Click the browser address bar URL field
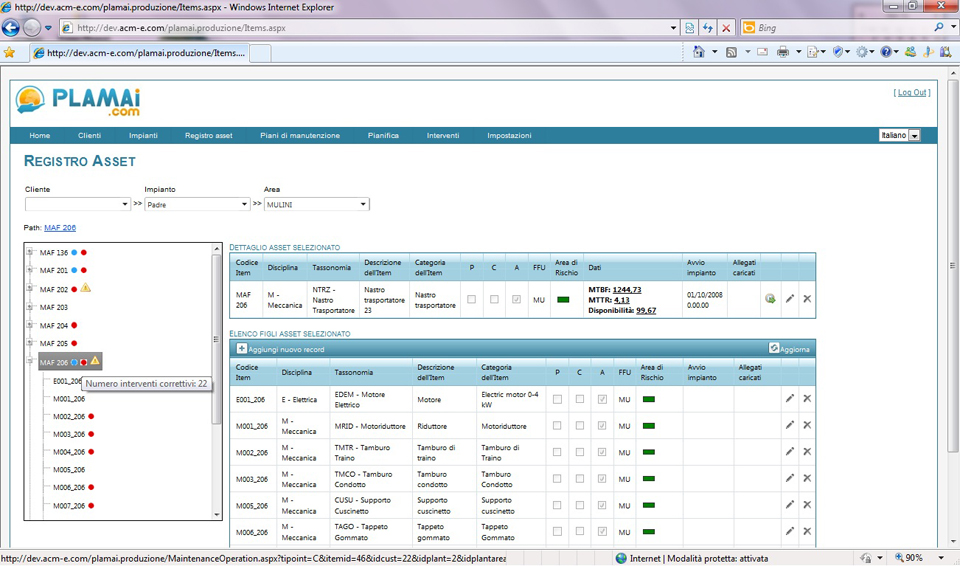The width and height of the screenshot is (960, 566). (370, 28)
